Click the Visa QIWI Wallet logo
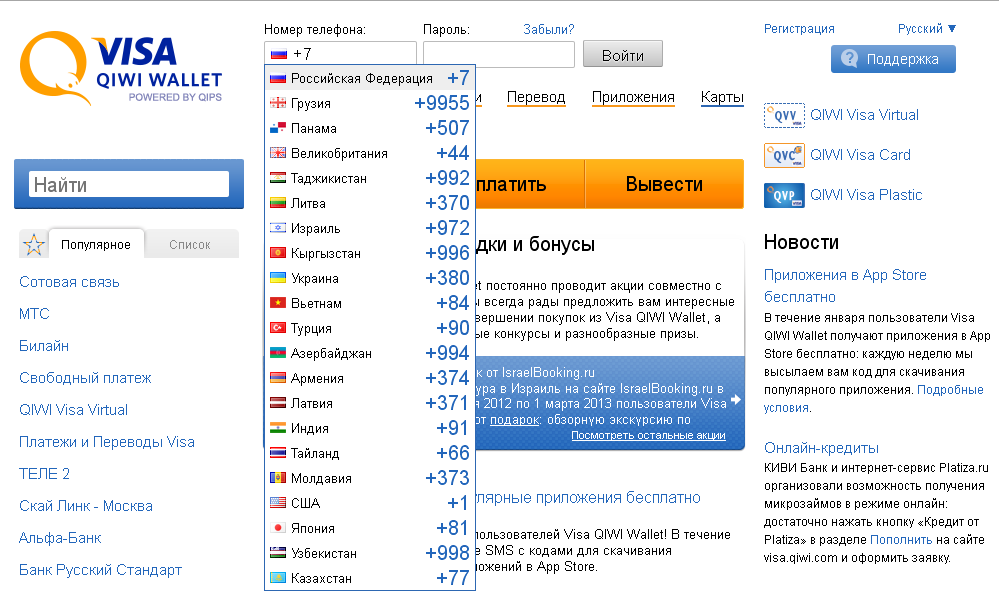Screen dimensions: 999x591 click(x=122, y=68)
